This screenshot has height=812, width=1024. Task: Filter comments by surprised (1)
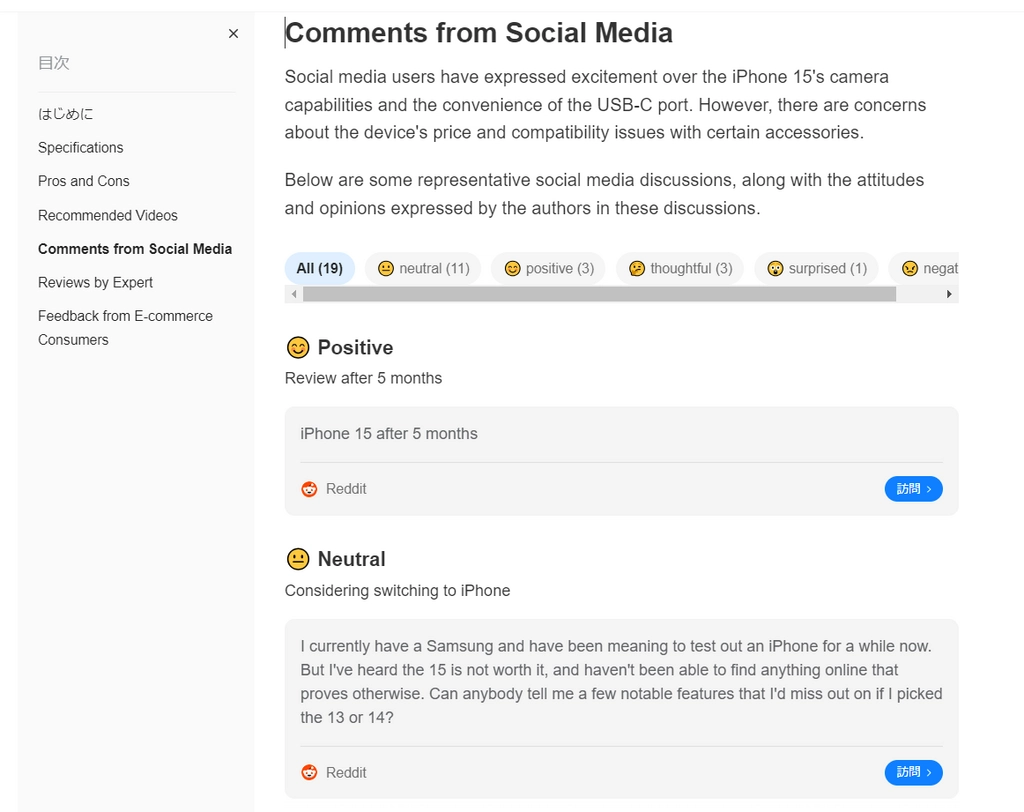pyautogui.click(x=816, y=268)
